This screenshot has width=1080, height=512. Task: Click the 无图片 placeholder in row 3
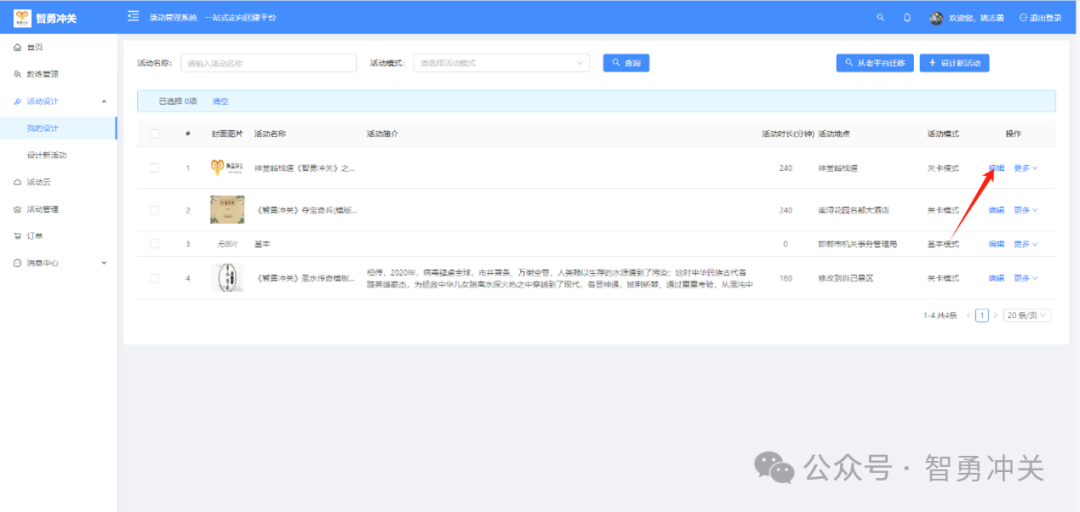(227, 243)
